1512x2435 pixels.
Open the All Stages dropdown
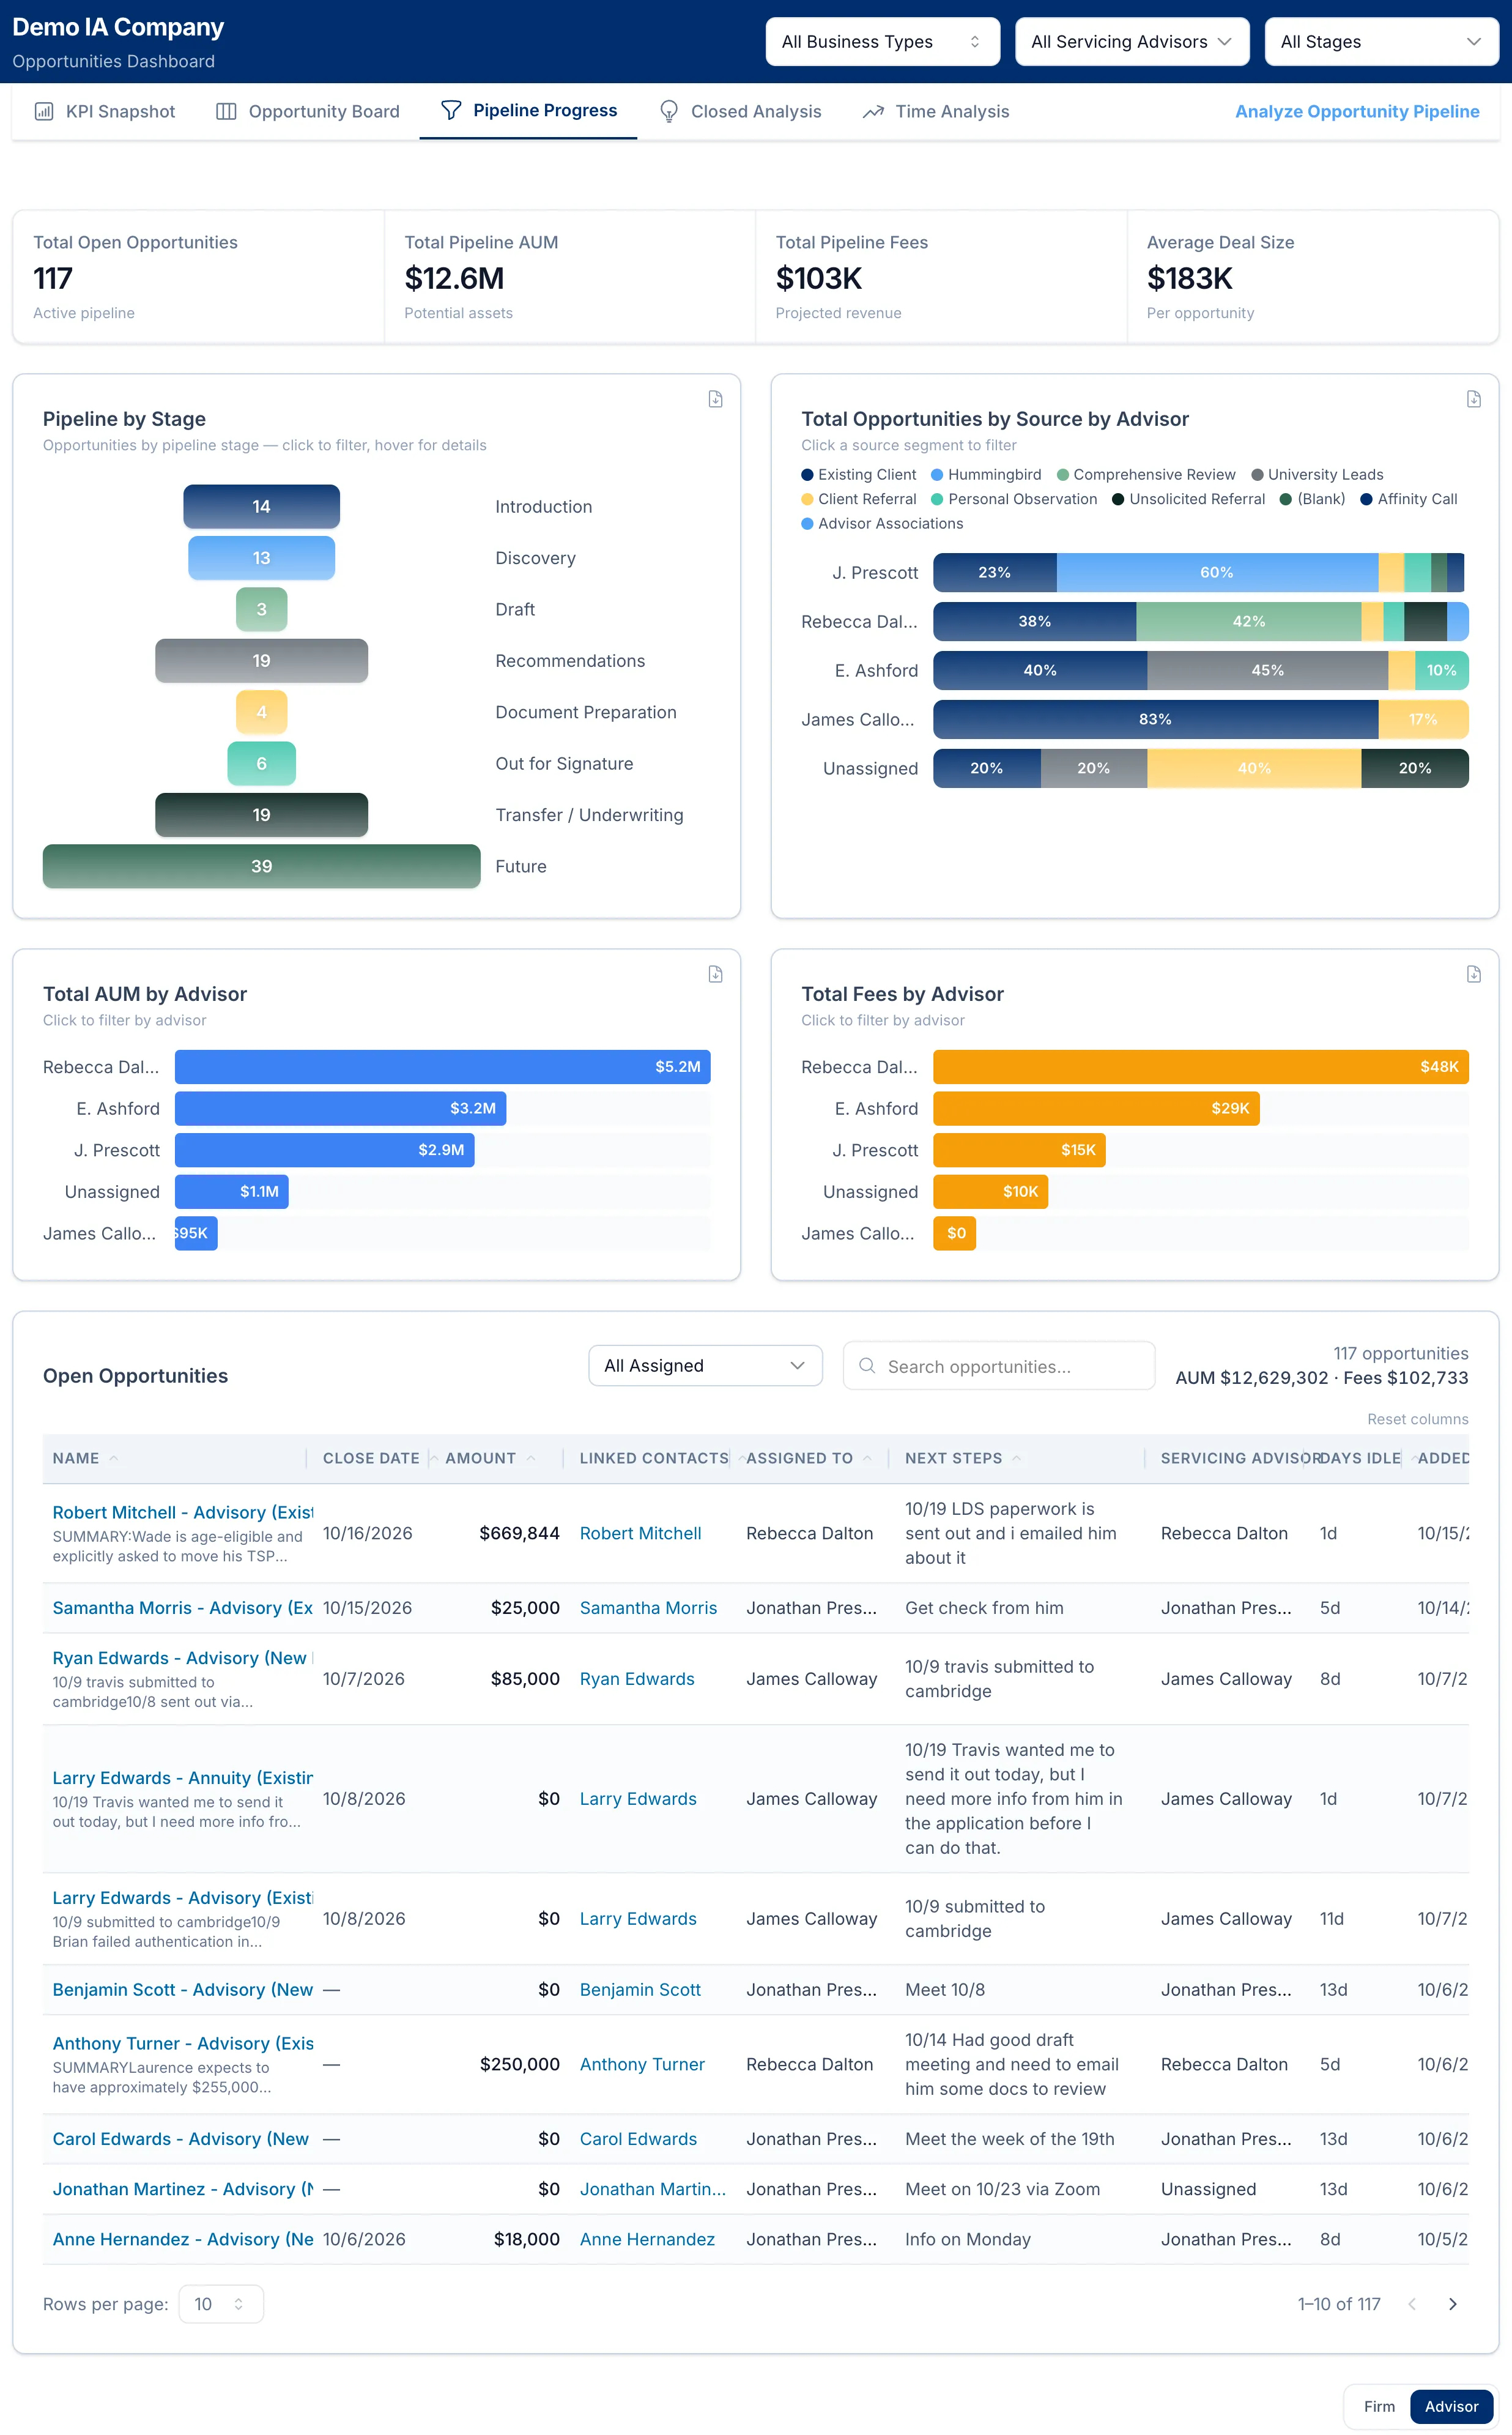tap(1381, 42)
